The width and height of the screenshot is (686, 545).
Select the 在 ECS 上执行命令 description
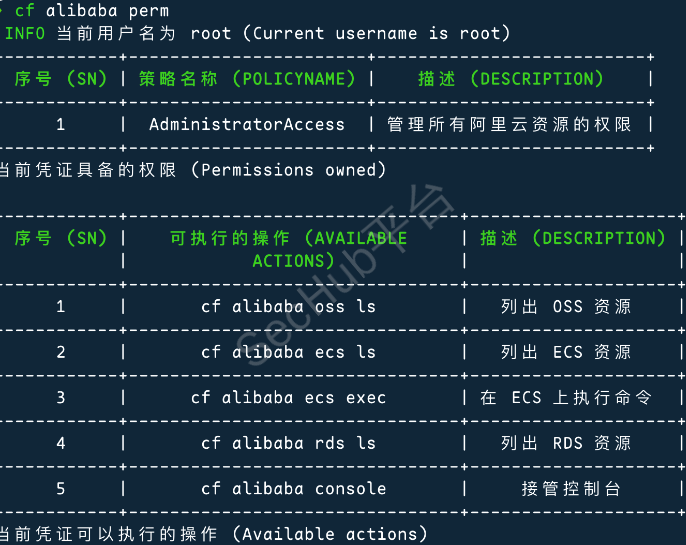pos(566,397)
